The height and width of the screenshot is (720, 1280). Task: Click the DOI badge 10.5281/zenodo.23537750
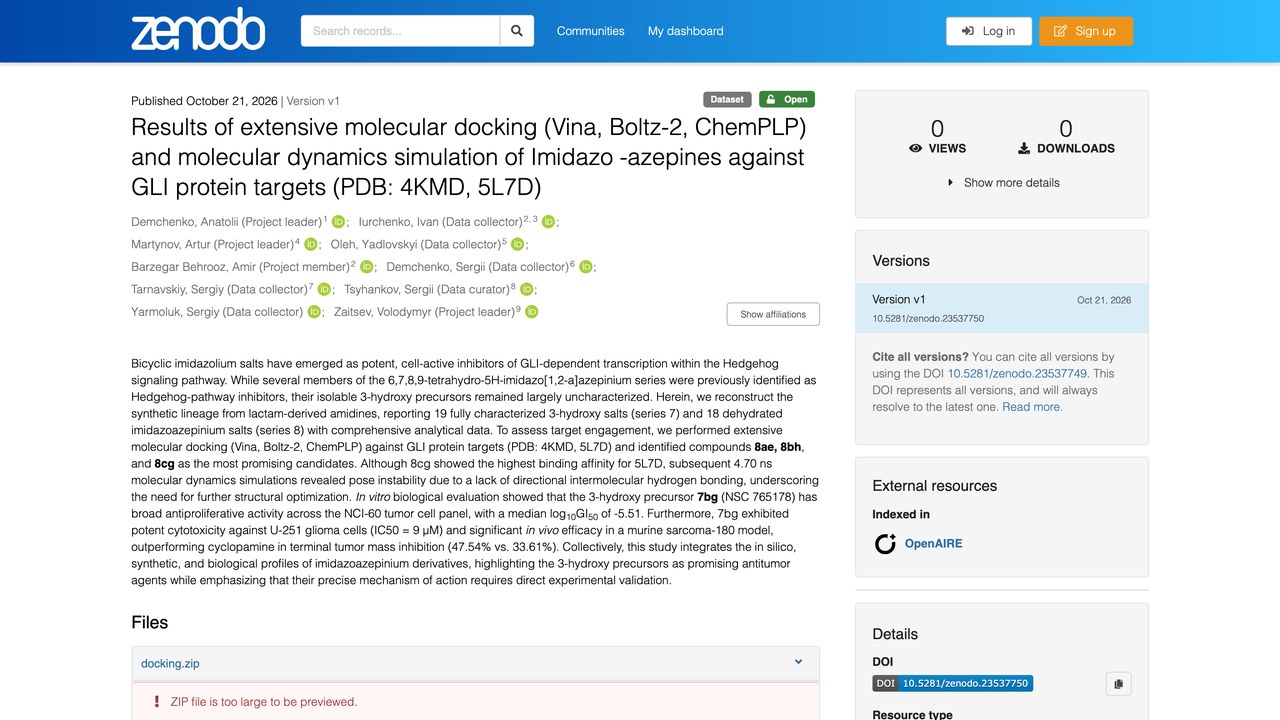pyautogui.click(x=953, y=684)
